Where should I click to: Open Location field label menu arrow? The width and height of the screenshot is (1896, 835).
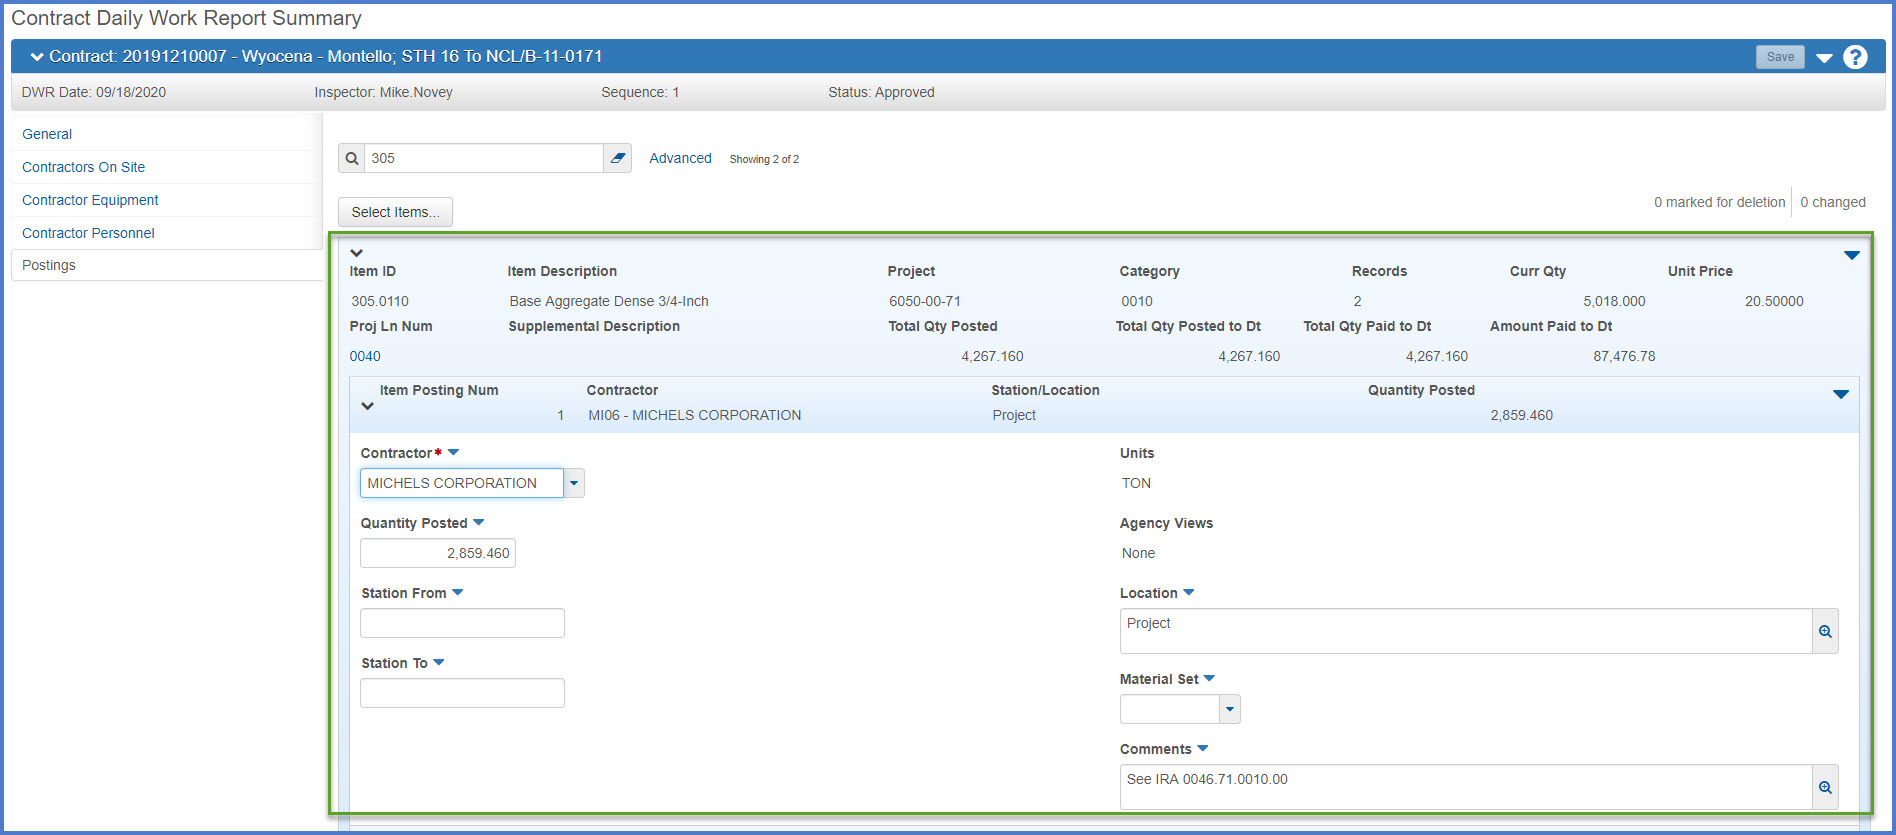pyautogui.click(x=1189, y=593)
